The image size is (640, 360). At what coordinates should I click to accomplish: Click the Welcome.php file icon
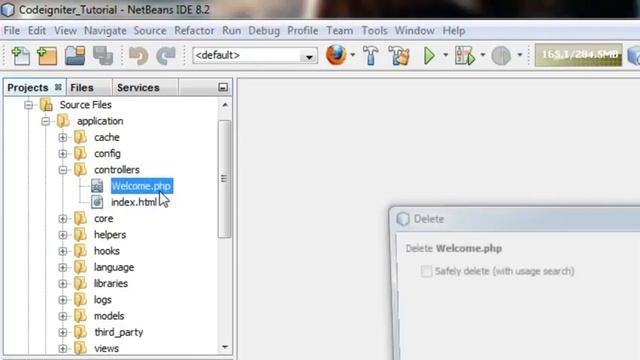click(97, 186)
